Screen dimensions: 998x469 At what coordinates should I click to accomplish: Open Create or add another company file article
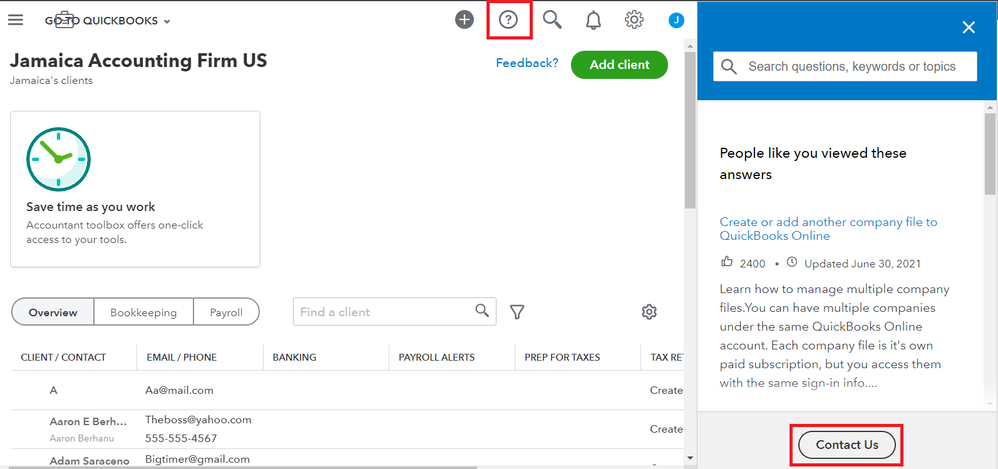tap(828, 229)
